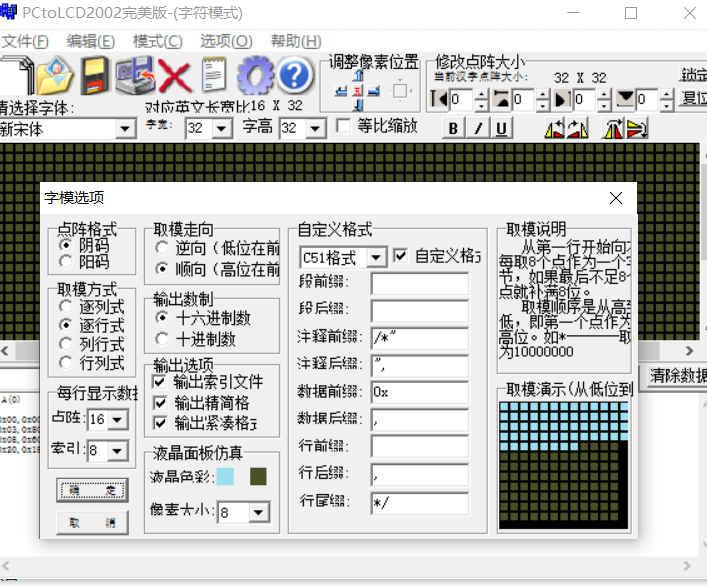Open the 字高 32 dropdown
The height and width of the screenshot is (587, 707).
coord(315,129)
